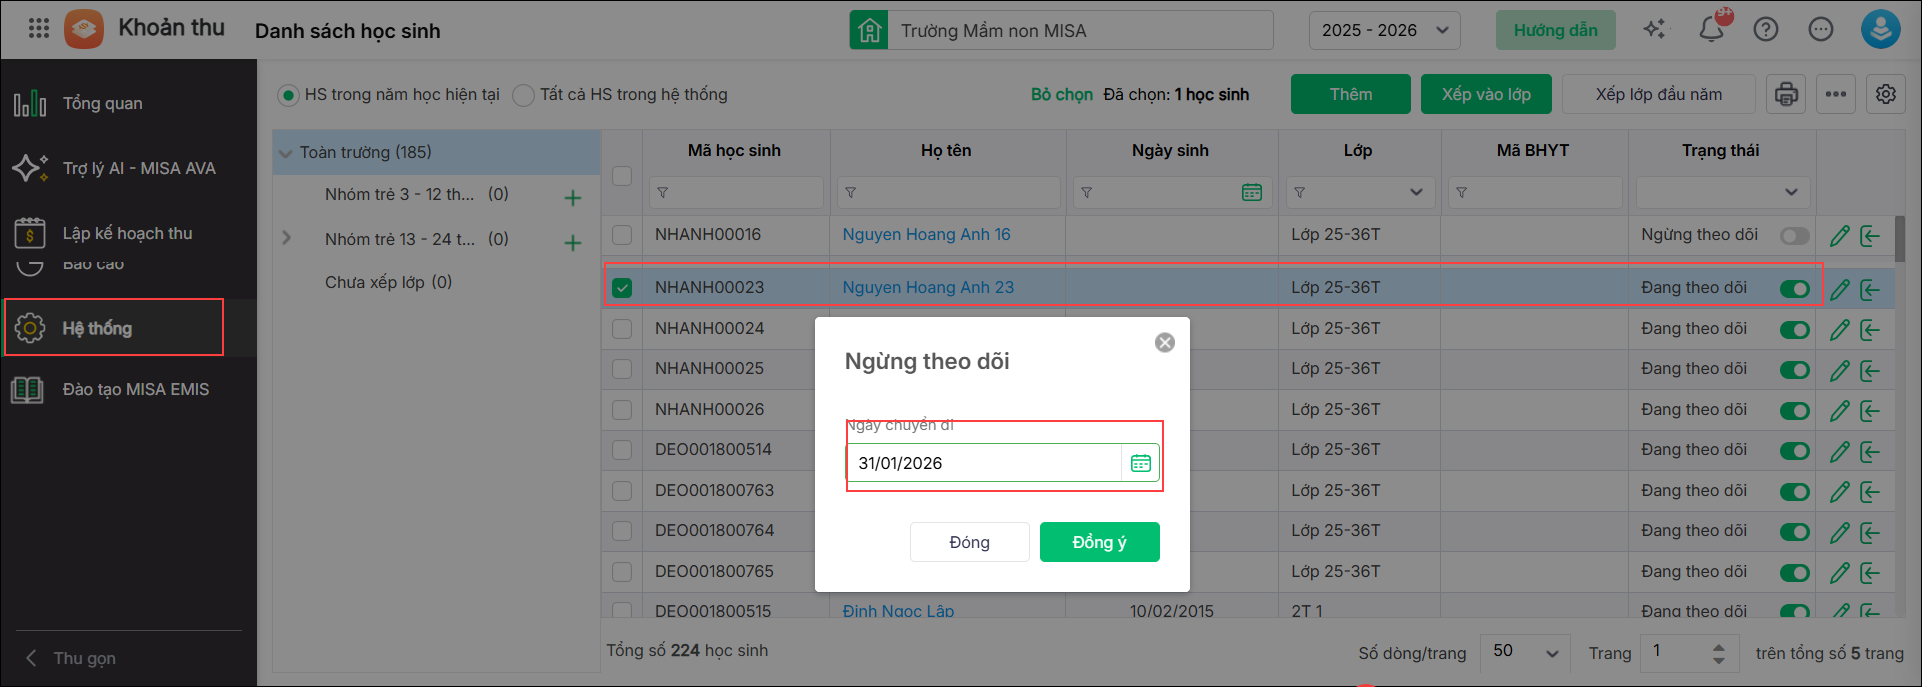Image resolution: width=1922 pixels, height=687 pixels.
Task: Click the transfer arrow icon for NHANH00016
Action: pyautogui.click(x=1870, y=236)
